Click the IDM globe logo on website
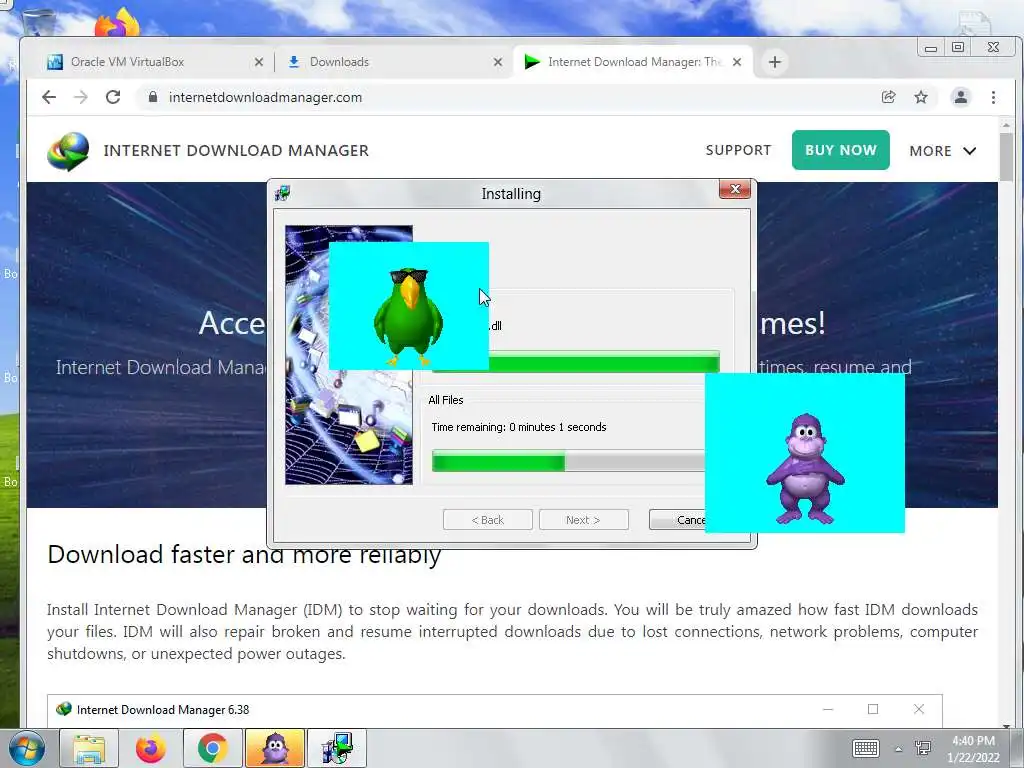Viewport: 1024px width, 768px height. coord(68,151)
